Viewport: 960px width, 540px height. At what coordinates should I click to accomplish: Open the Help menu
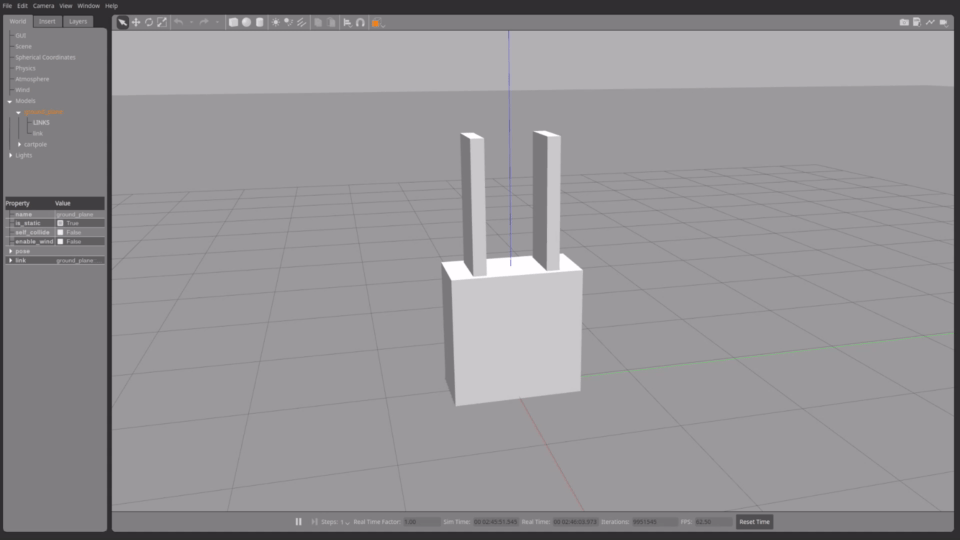coord(111,6)
